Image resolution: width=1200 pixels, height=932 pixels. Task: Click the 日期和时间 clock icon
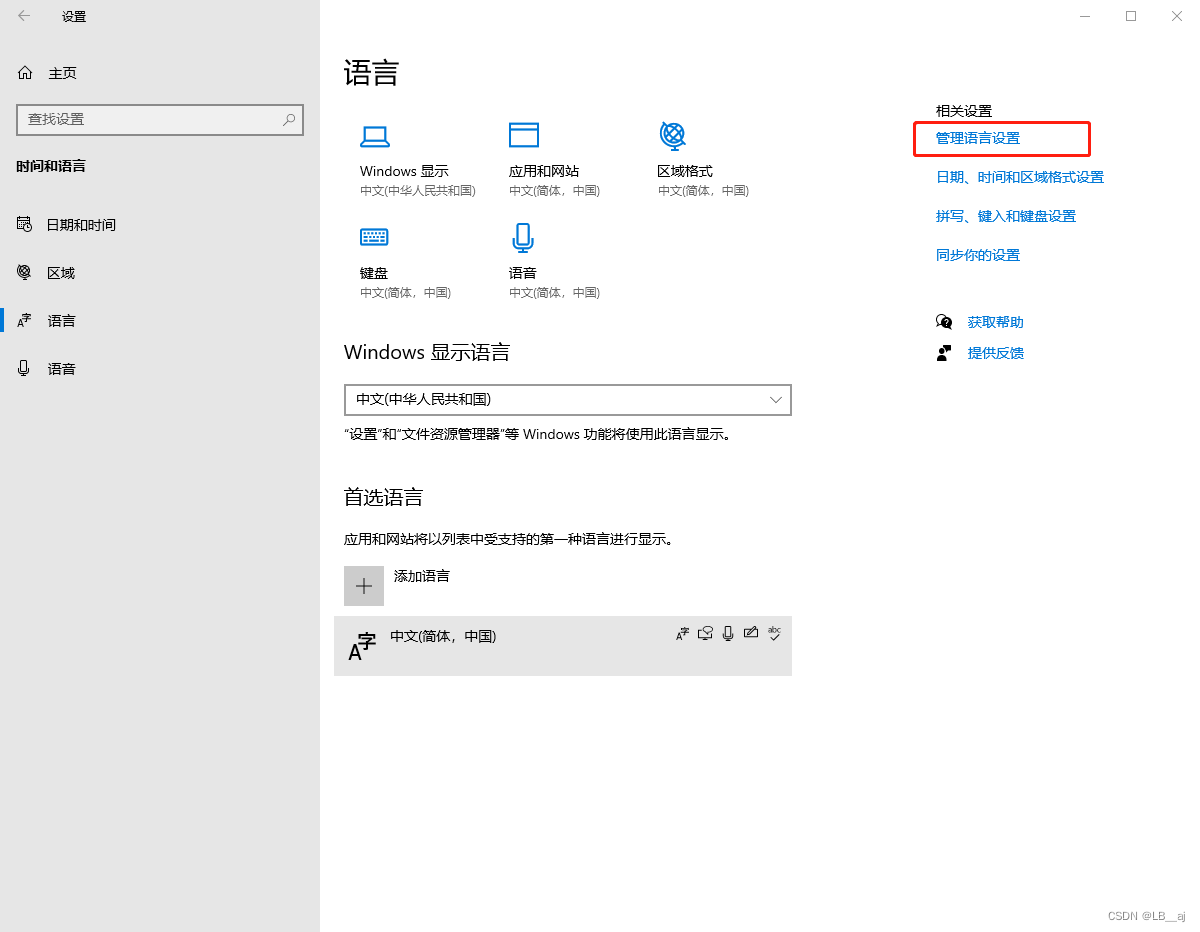24,224
